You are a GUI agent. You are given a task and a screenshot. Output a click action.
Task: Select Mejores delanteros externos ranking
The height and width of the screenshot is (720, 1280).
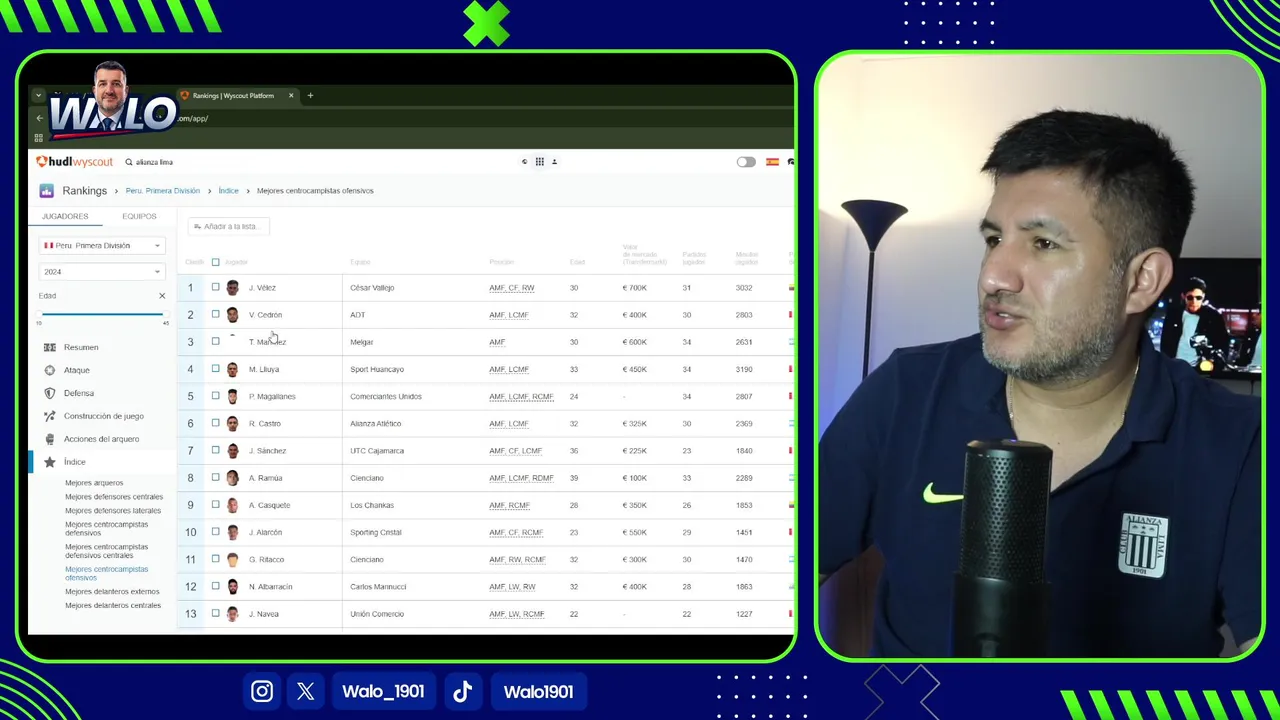[112, 592]
